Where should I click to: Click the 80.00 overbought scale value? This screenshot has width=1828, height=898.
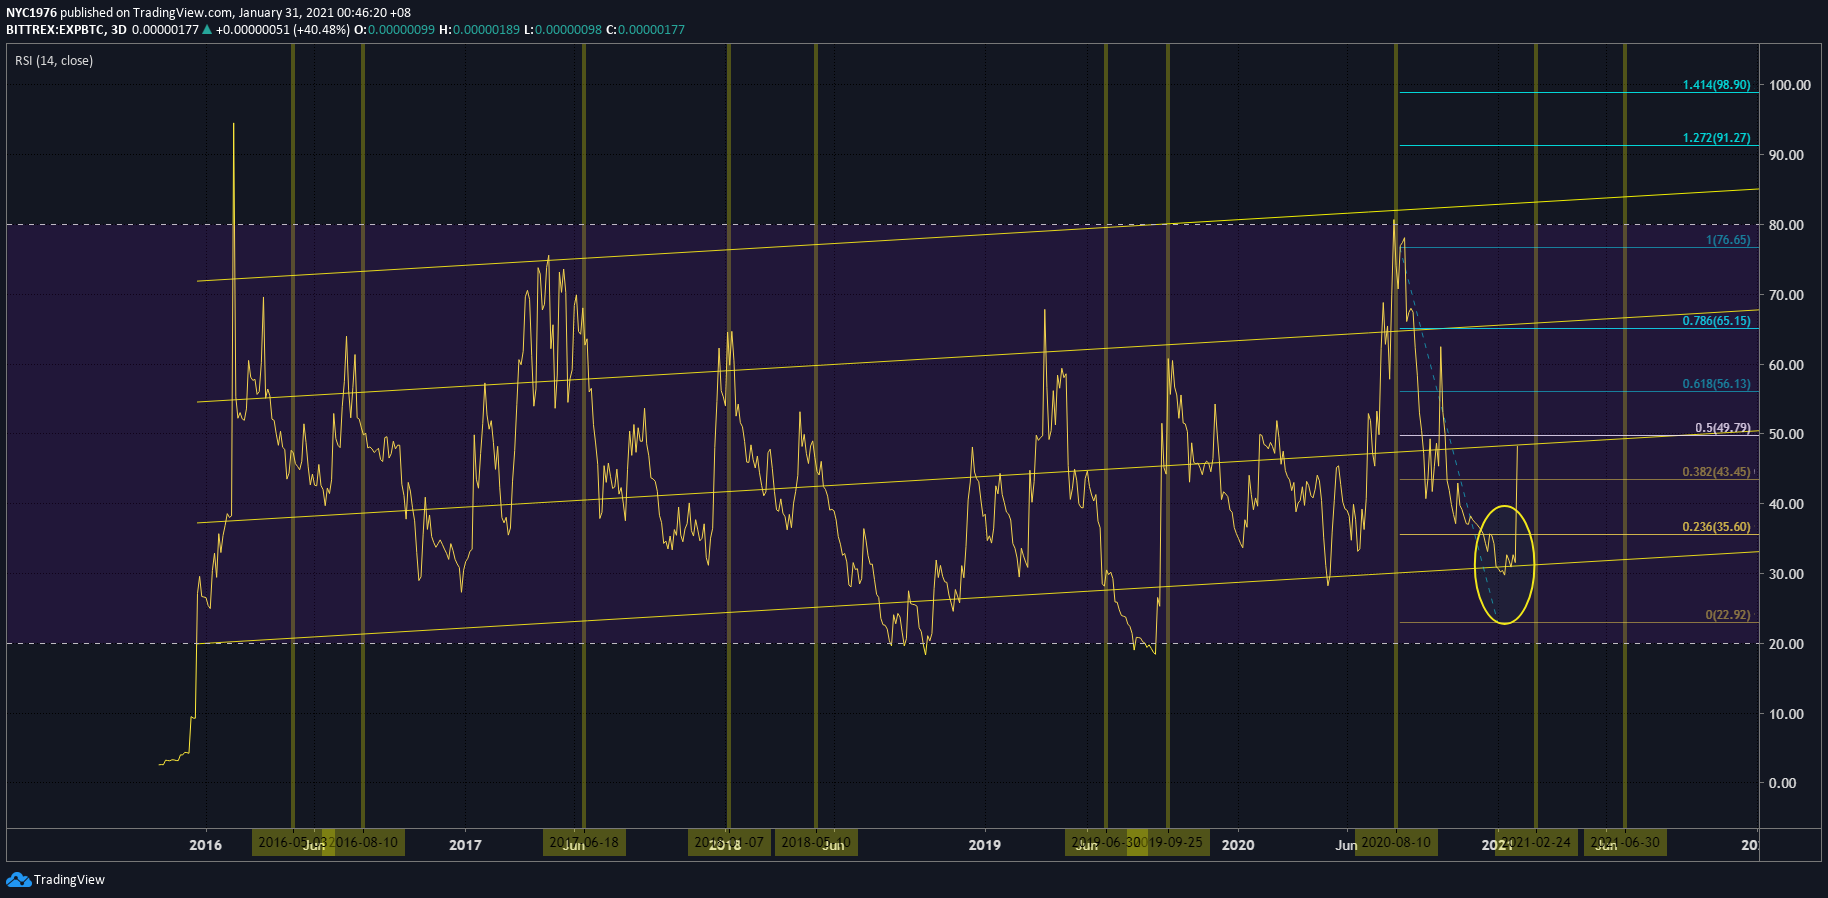(x=1786, y=225)
